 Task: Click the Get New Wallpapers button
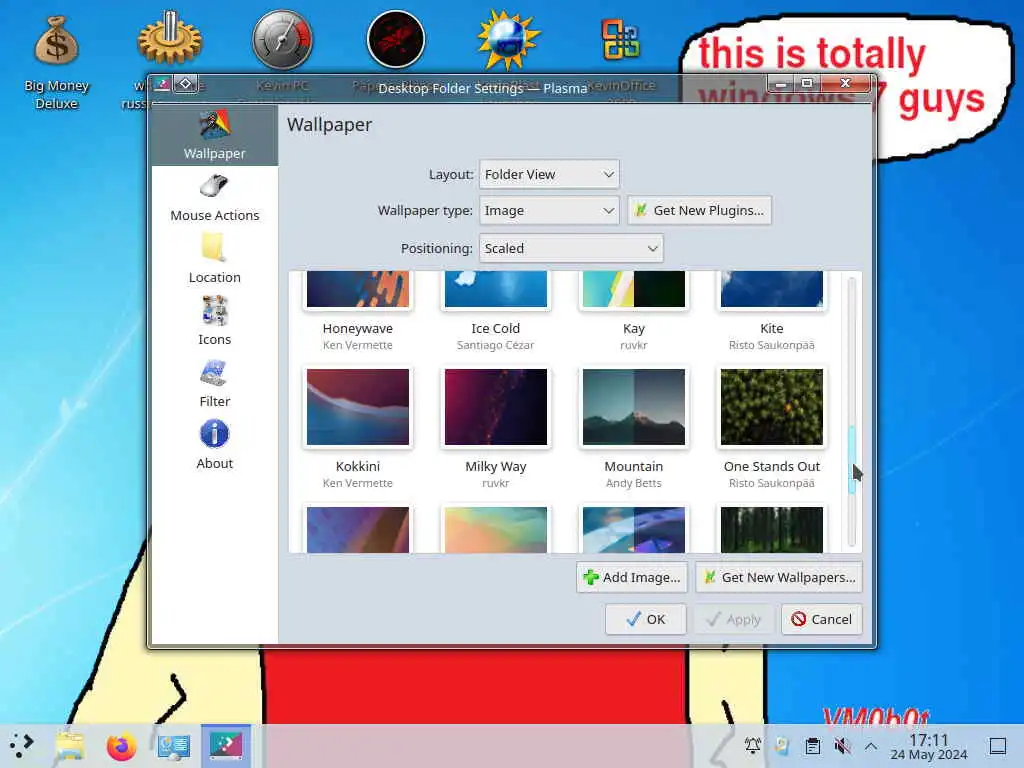[x=779, y=577]
